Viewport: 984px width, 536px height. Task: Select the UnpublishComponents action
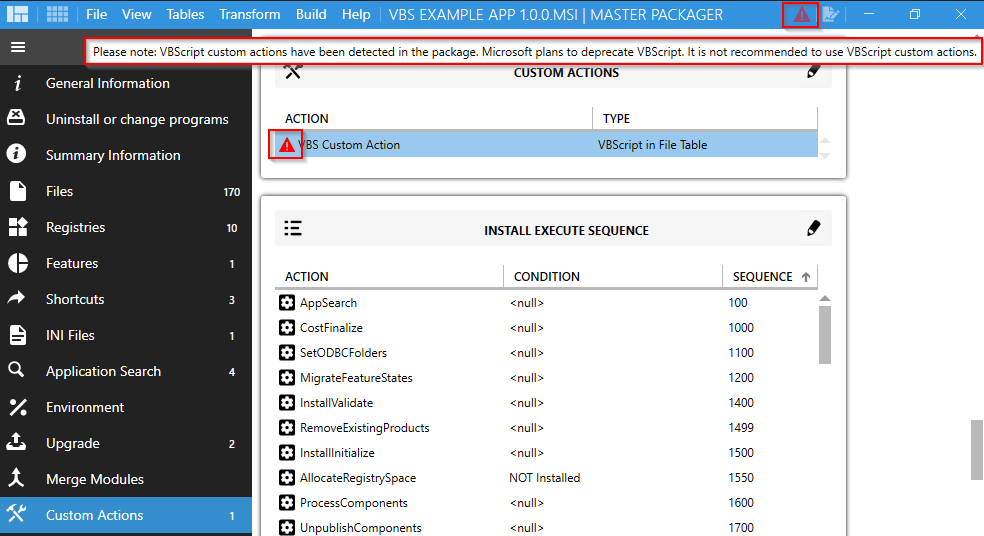(360, 528)
